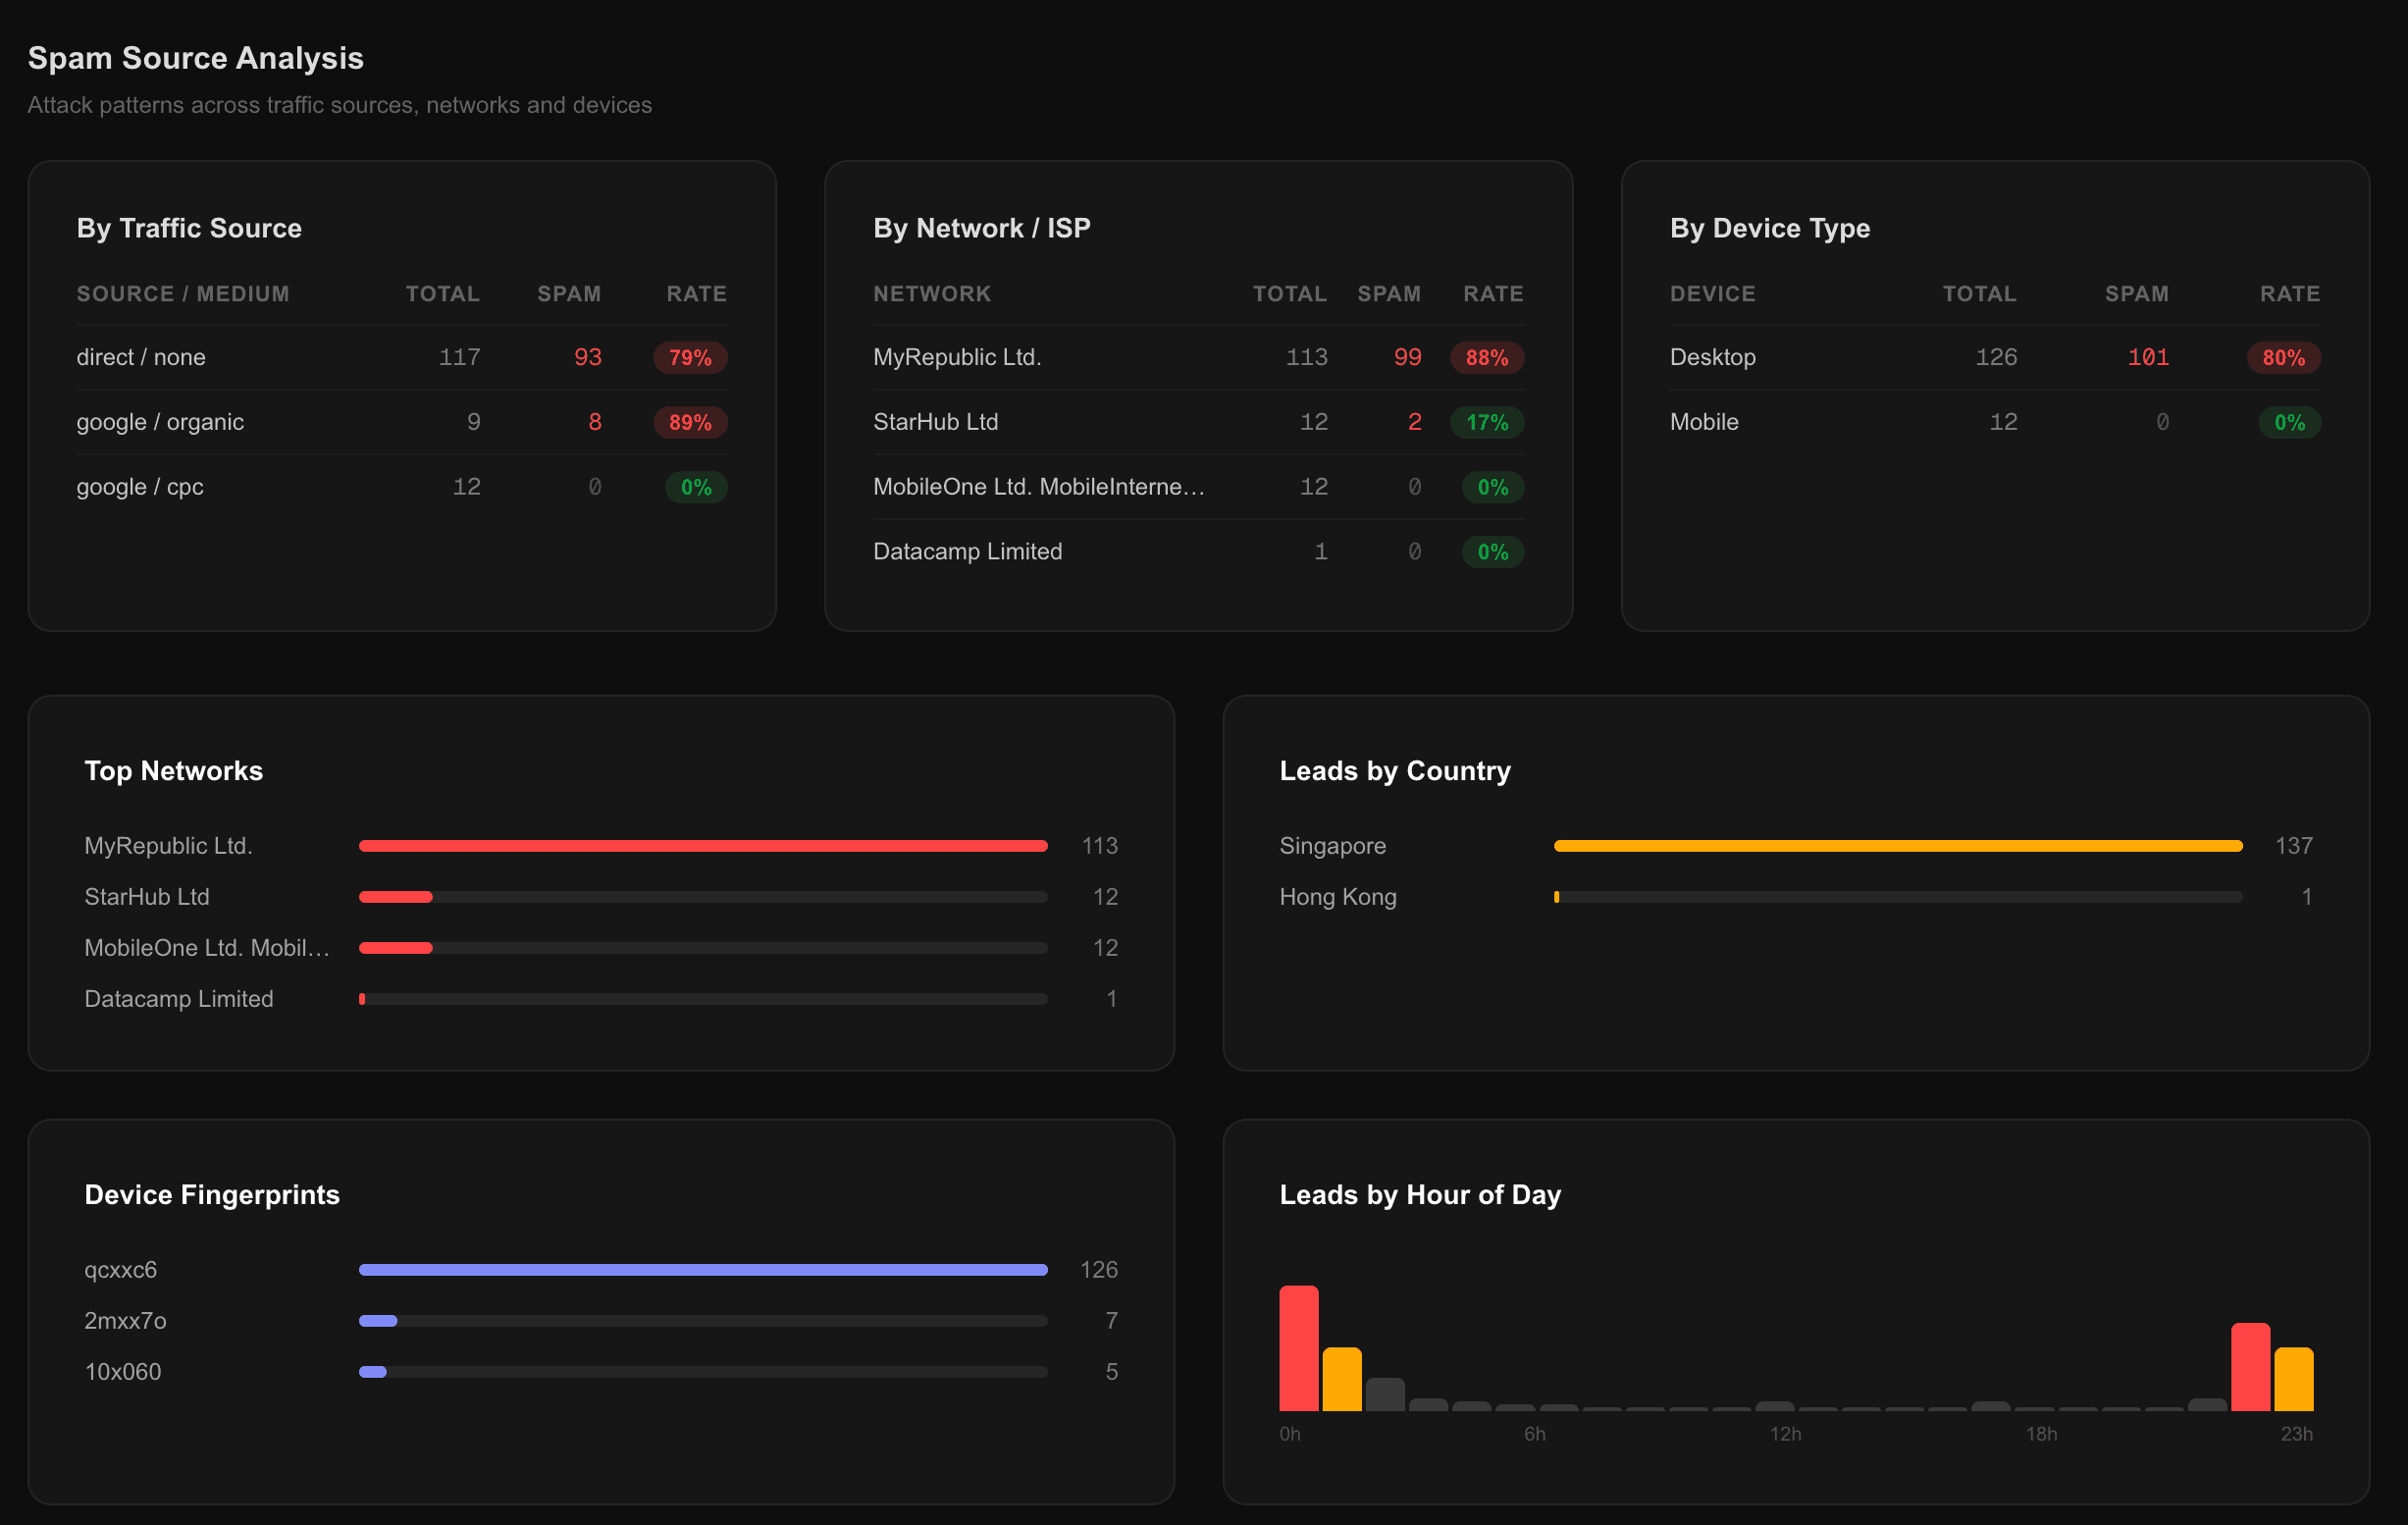Click the orange 23h bar in hourly chart
This screenshot has width=2408, height=1525.
pos(2293,1379)
